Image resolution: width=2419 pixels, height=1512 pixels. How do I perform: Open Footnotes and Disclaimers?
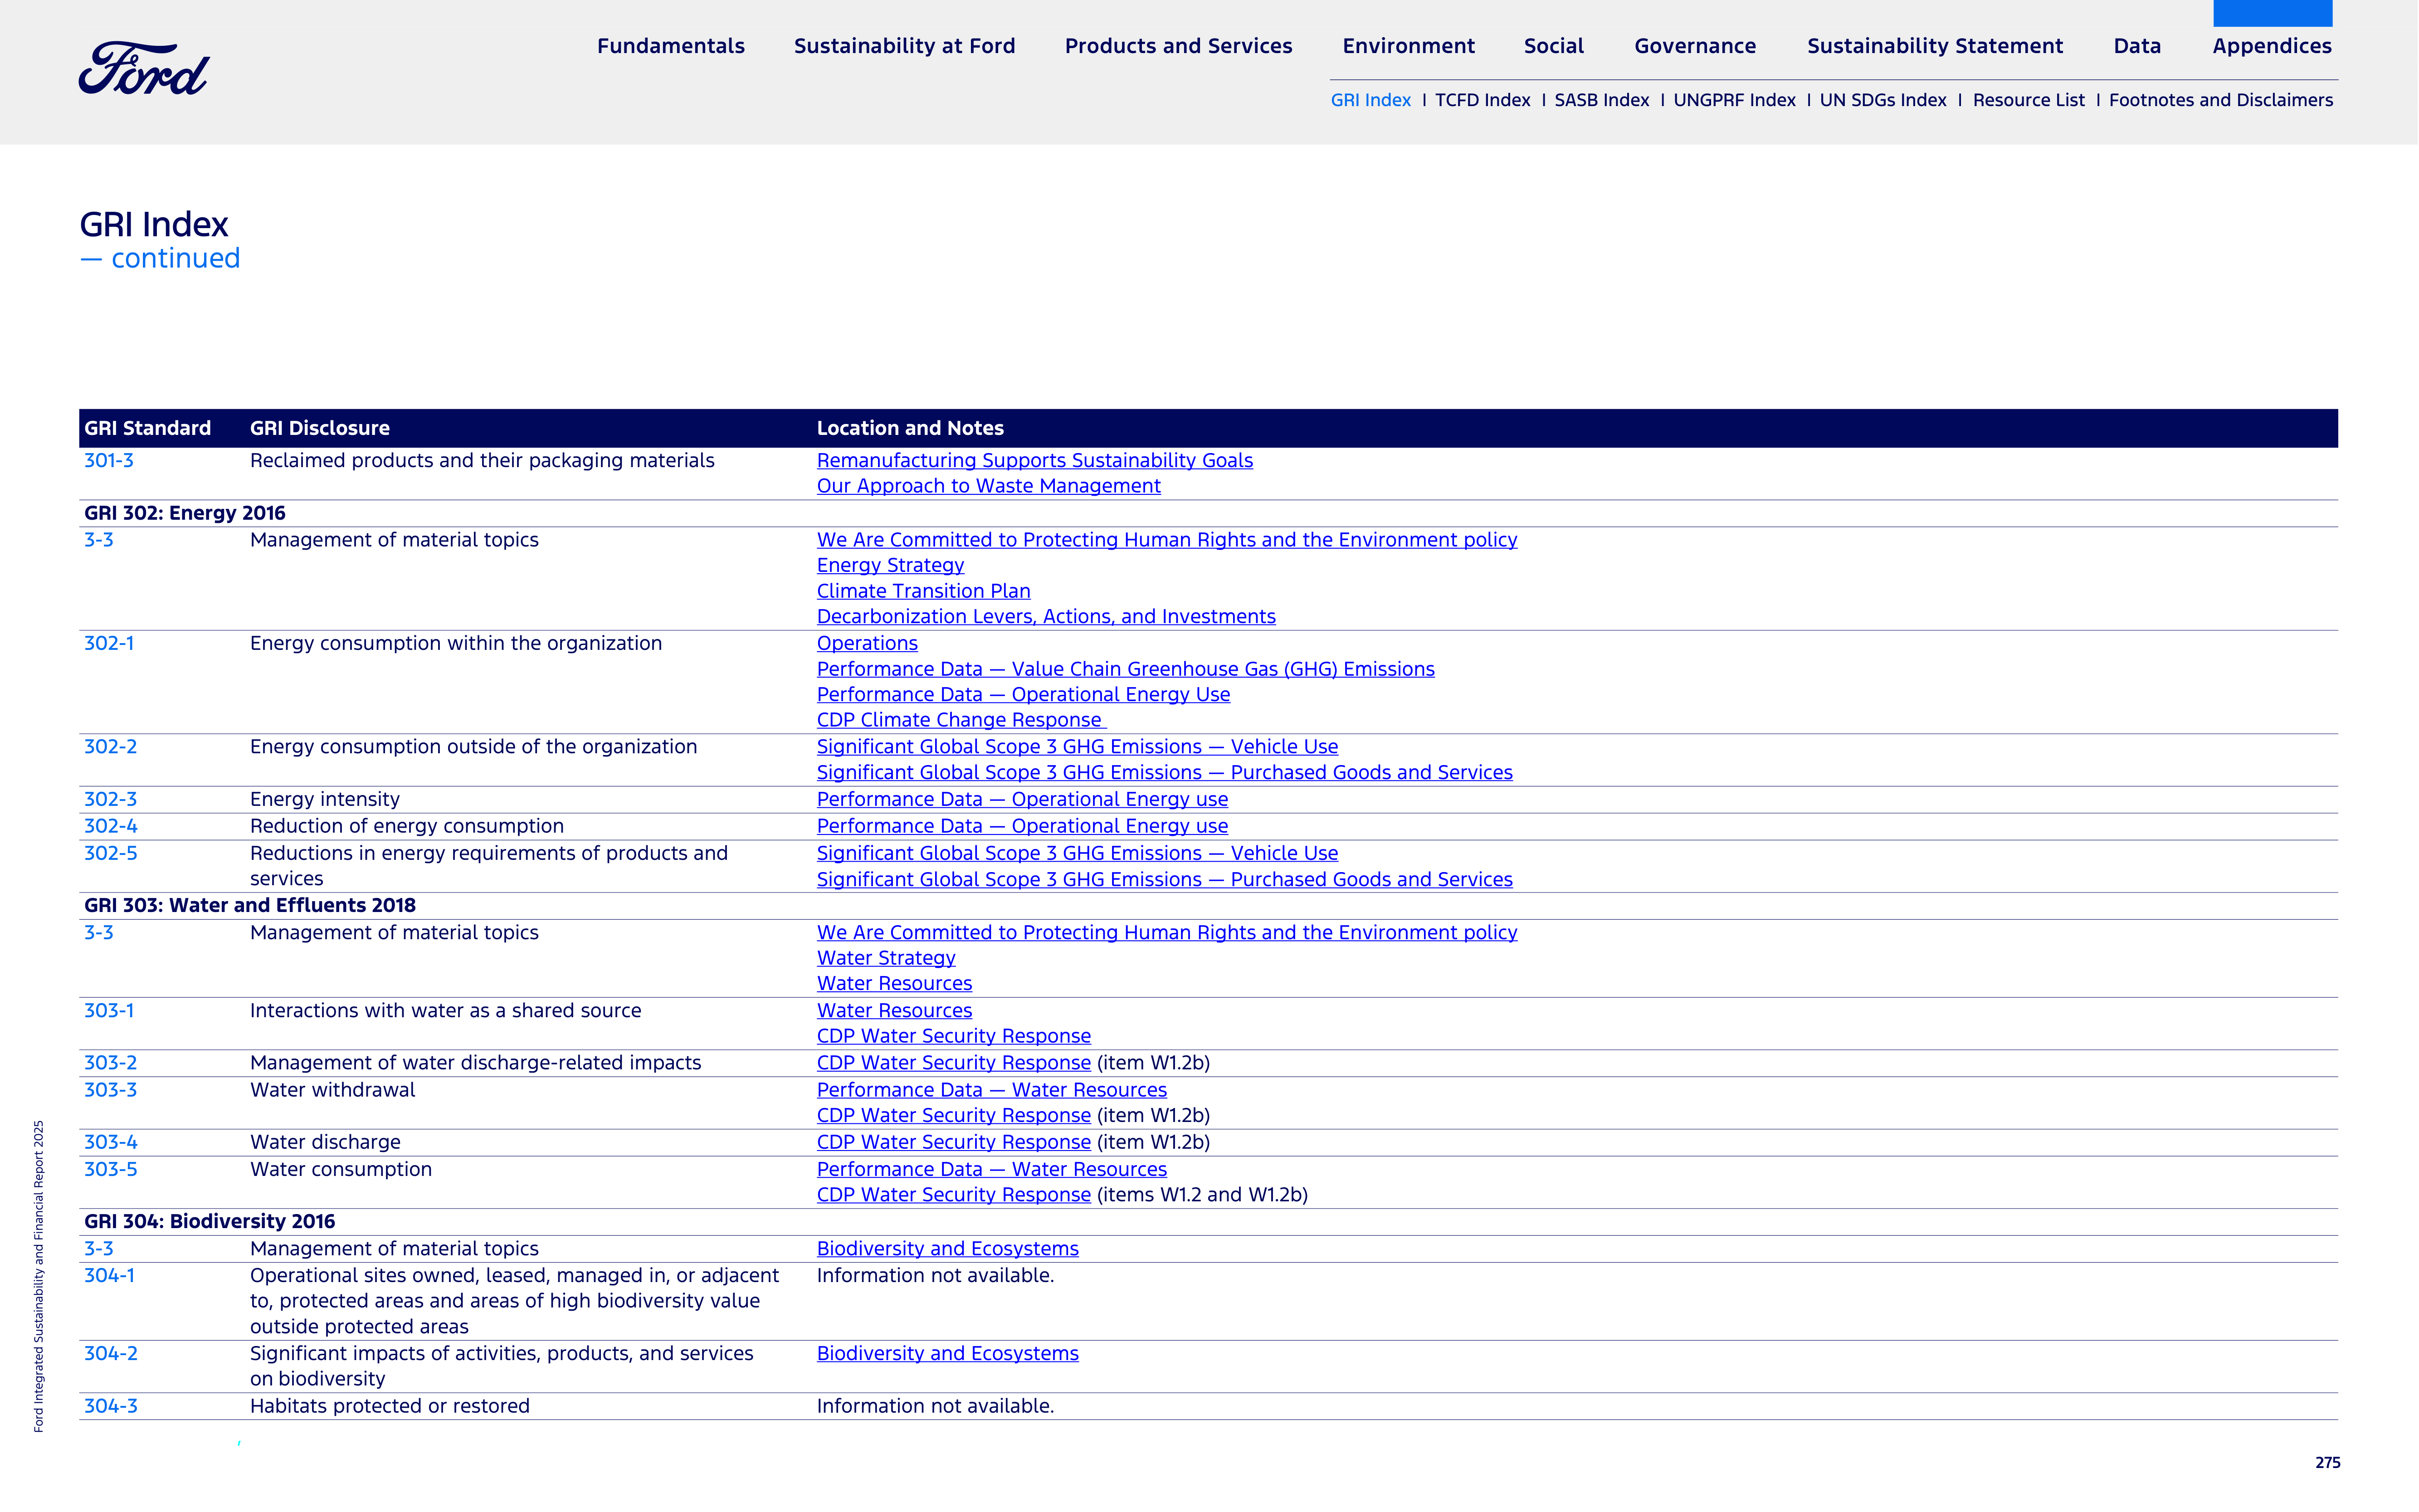click(2220, 100)
